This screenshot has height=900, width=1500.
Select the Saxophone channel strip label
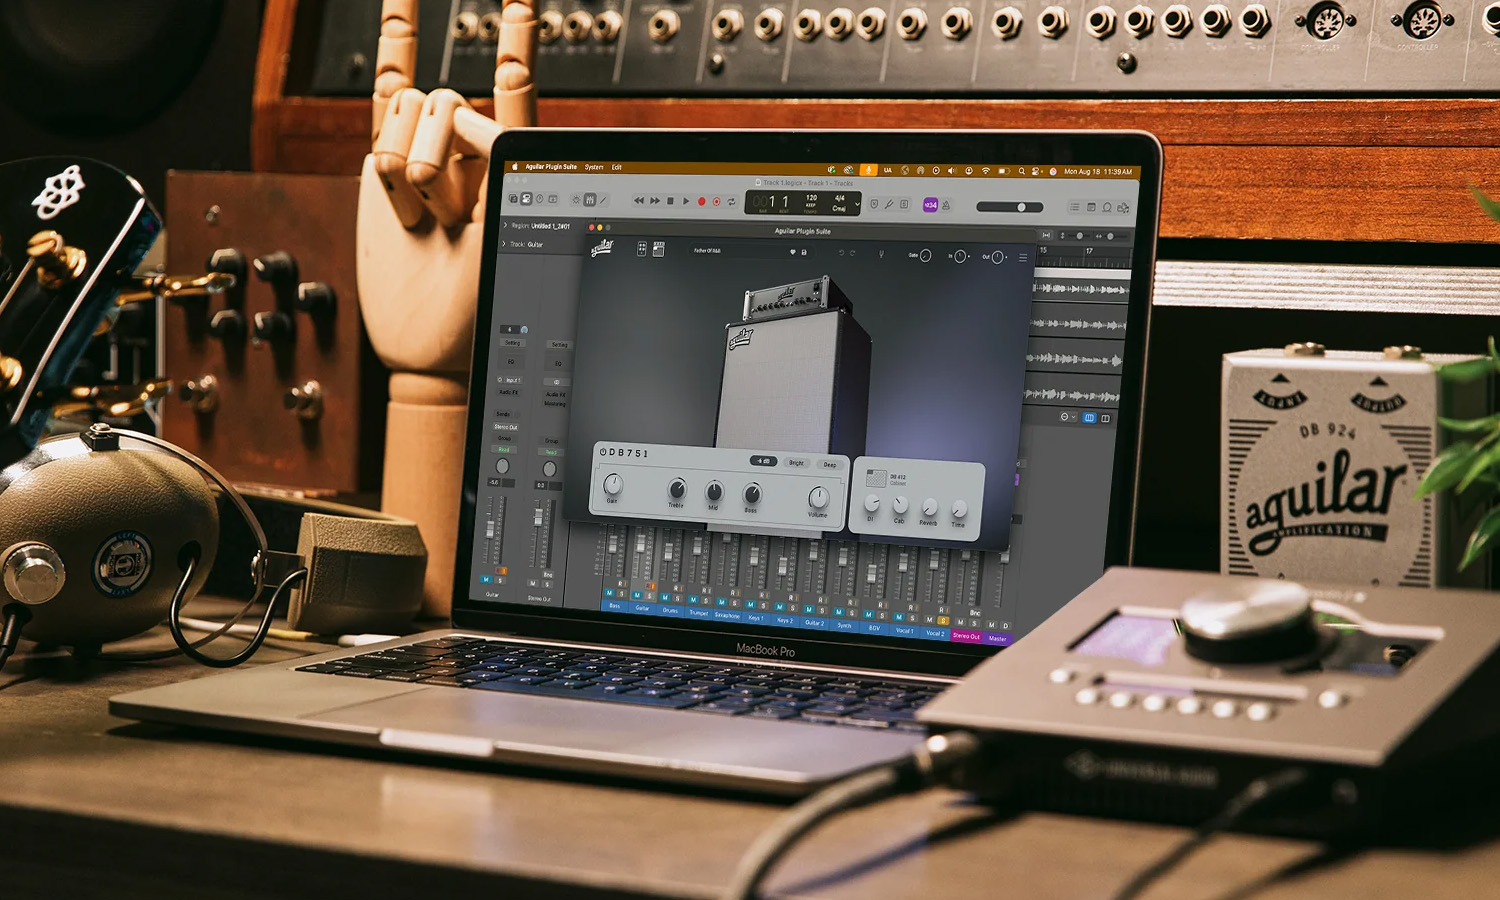(727, 616)
